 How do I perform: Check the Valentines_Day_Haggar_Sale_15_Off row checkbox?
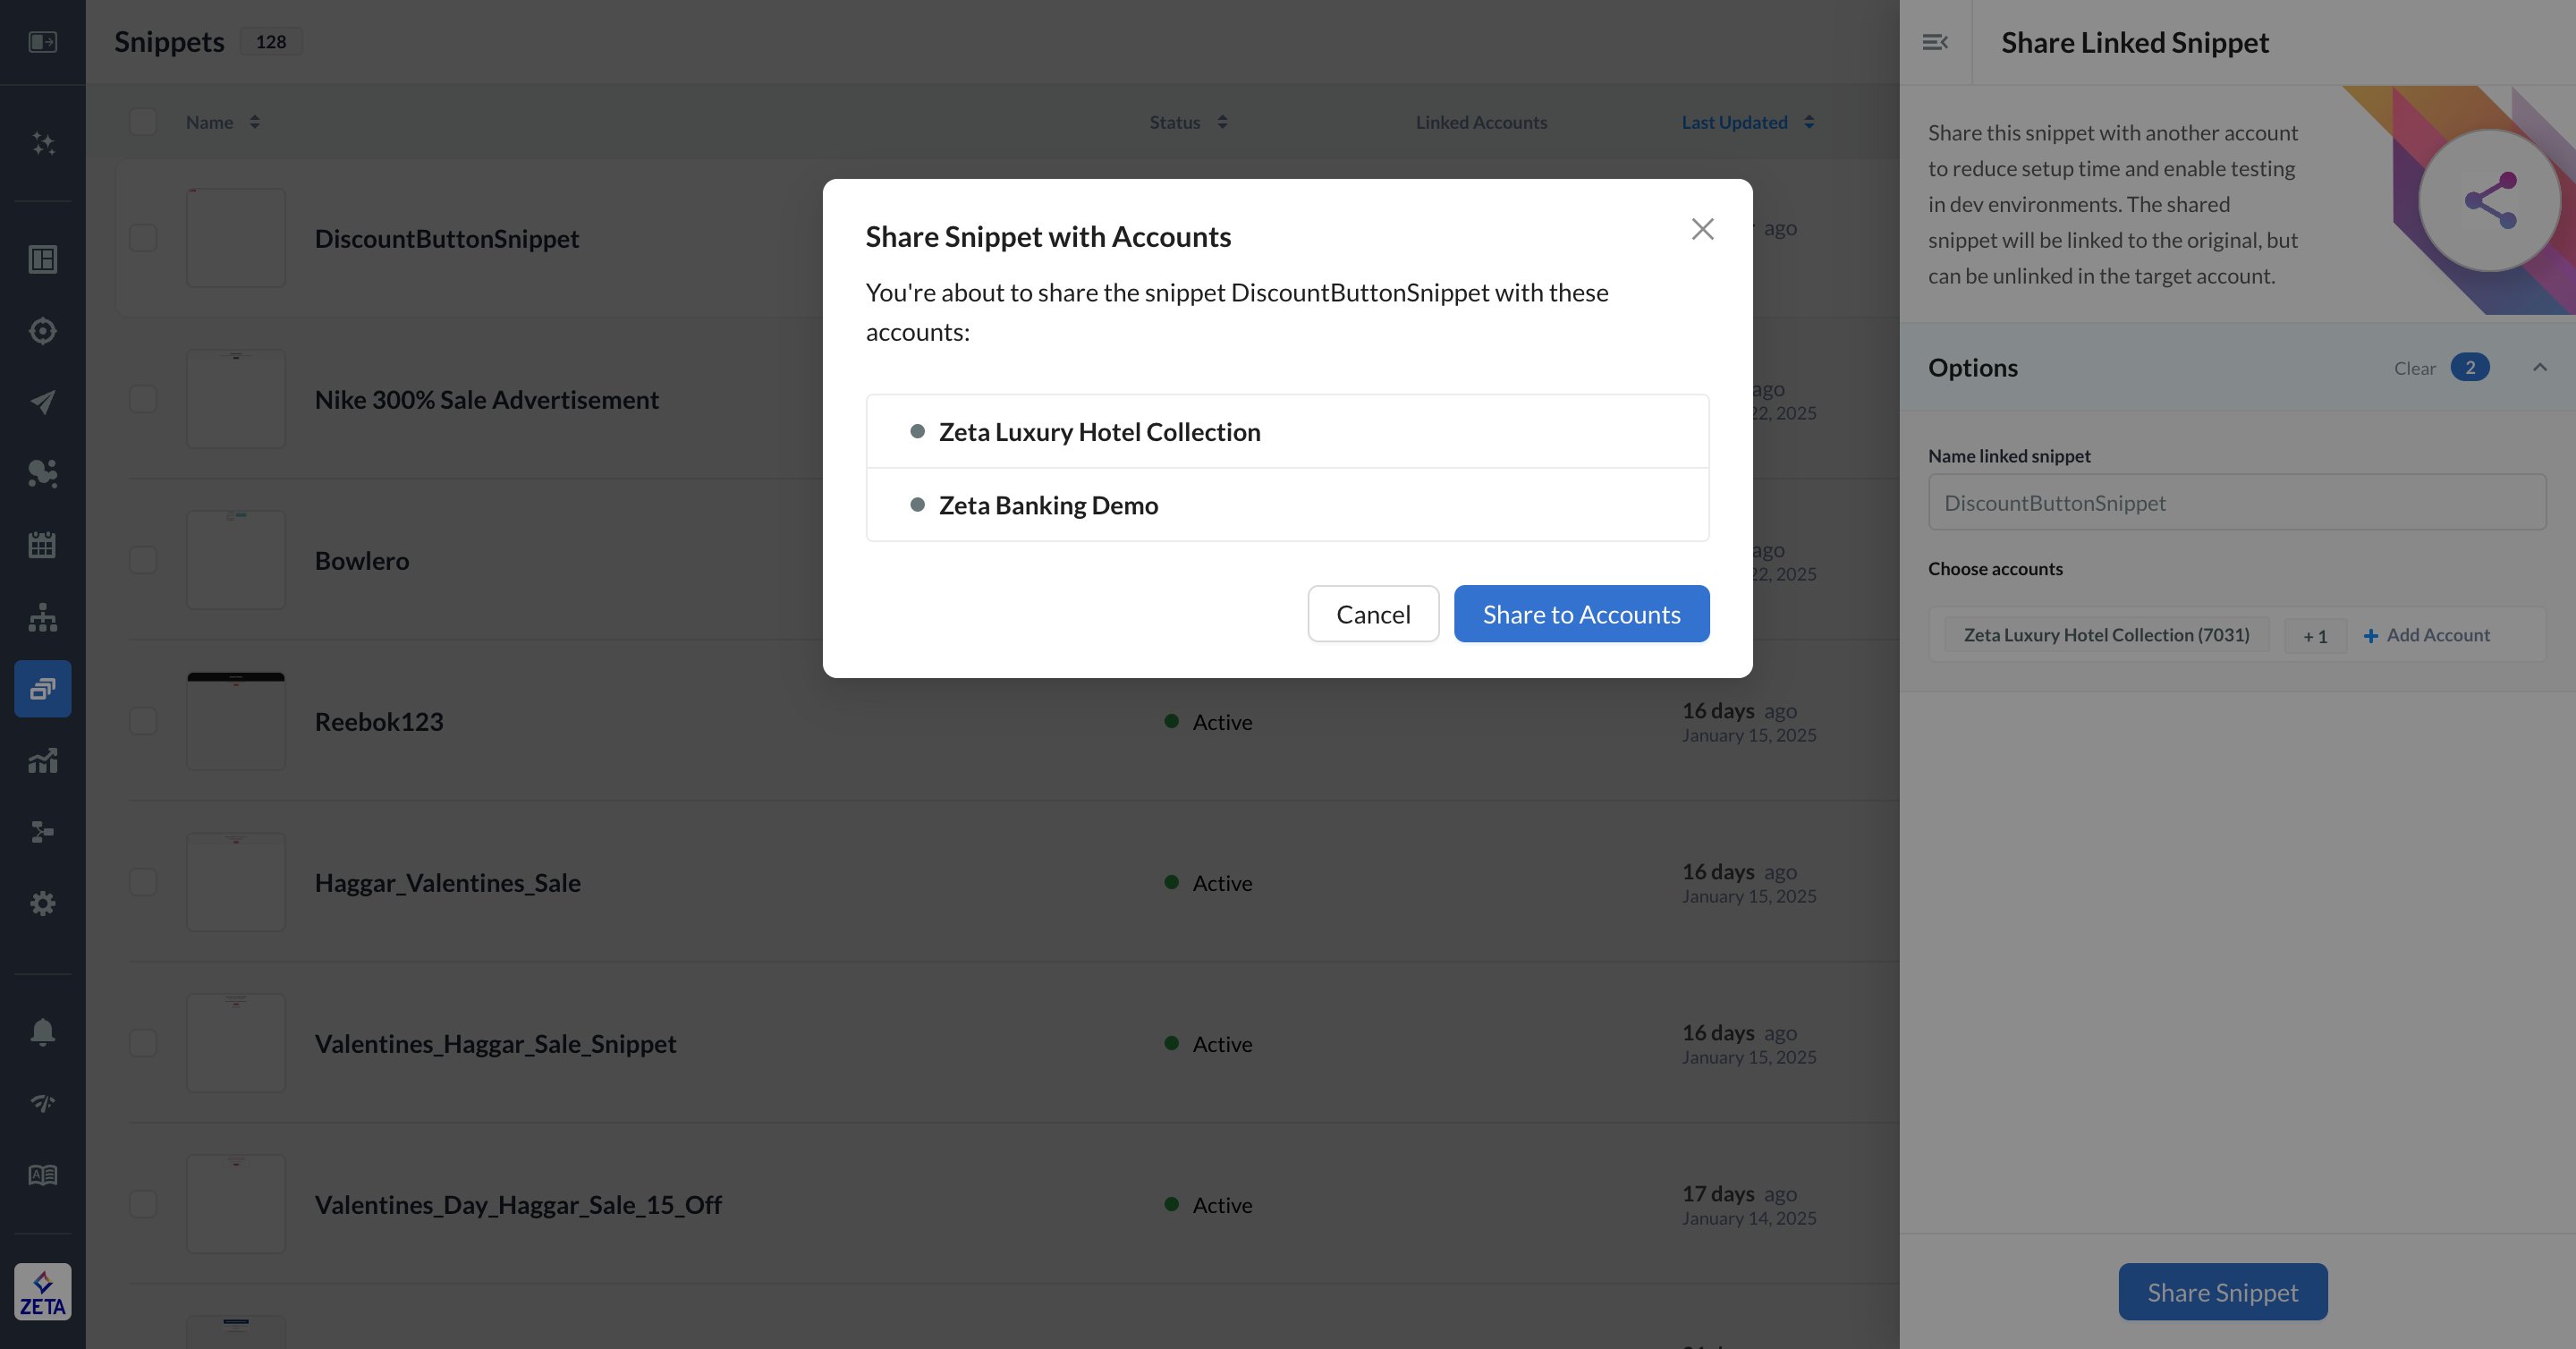143,1204
